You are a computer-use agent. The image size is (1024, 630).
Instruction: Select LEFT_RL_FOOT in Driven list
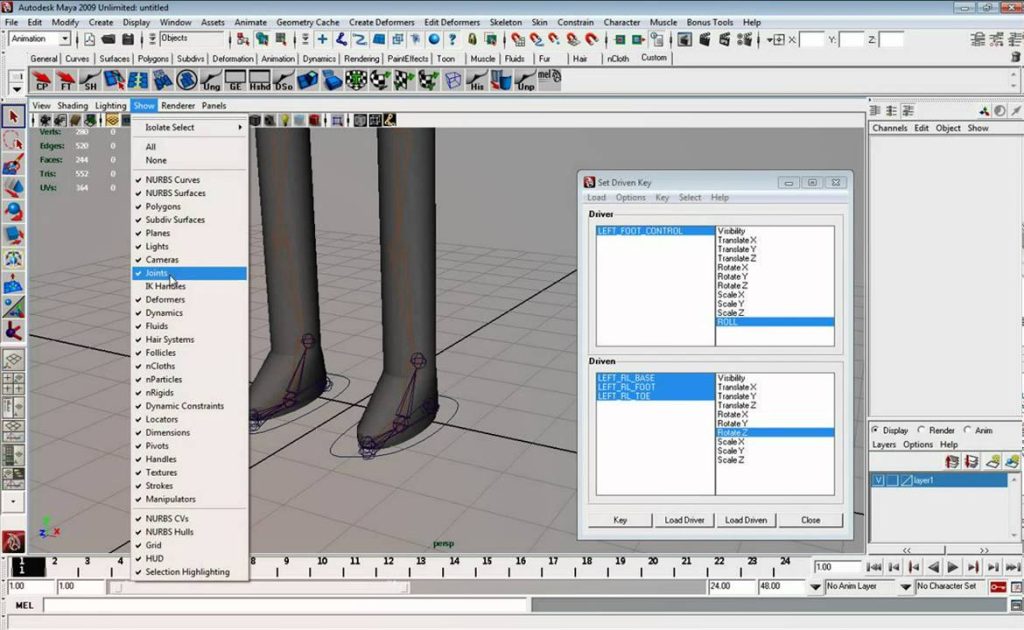(656, 387)
